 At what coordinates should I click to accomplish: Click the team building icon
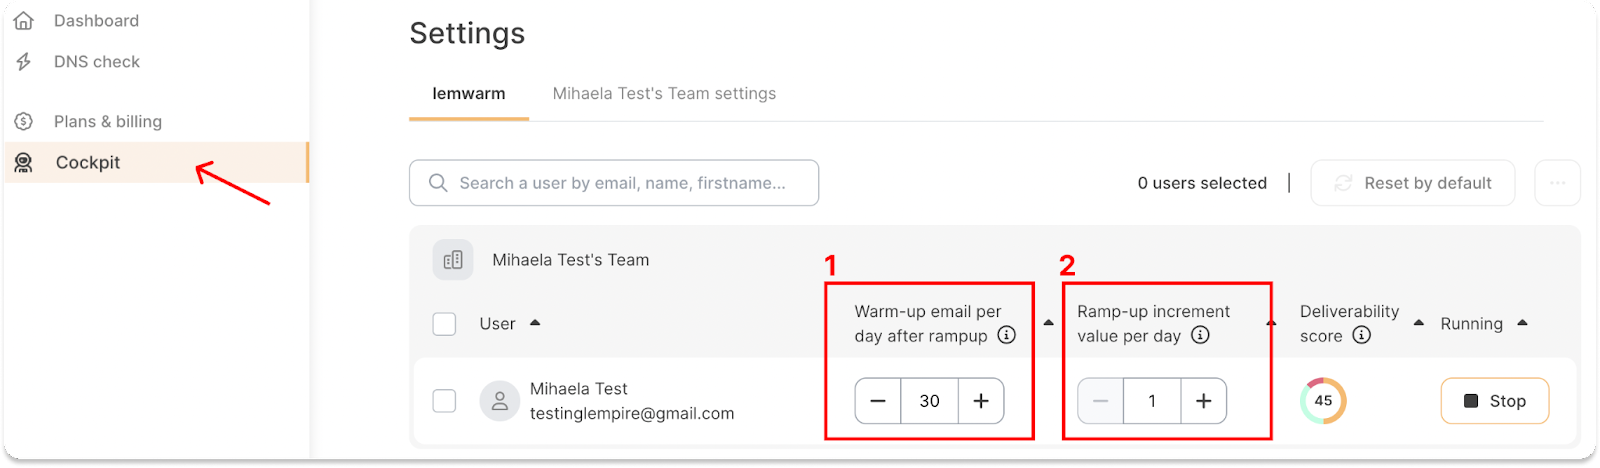(453, 260)
